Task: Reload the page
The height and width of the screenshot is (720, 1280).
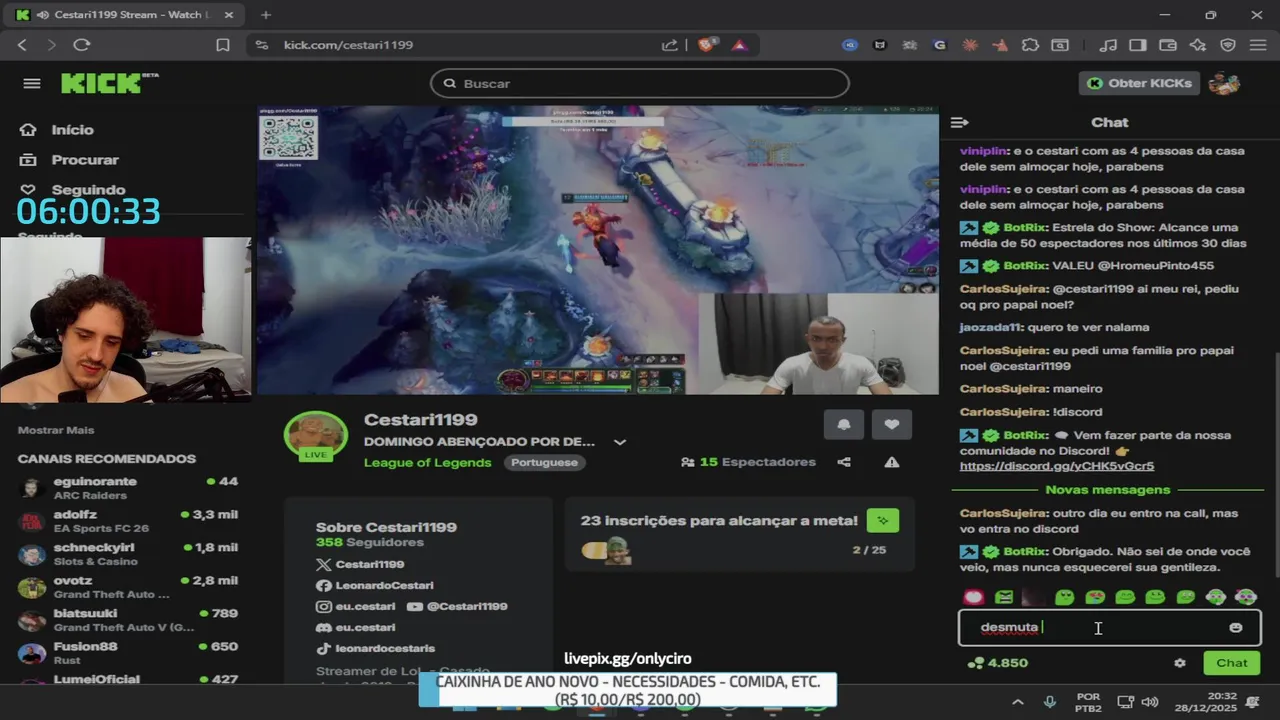Action: [x=82, y=45]
